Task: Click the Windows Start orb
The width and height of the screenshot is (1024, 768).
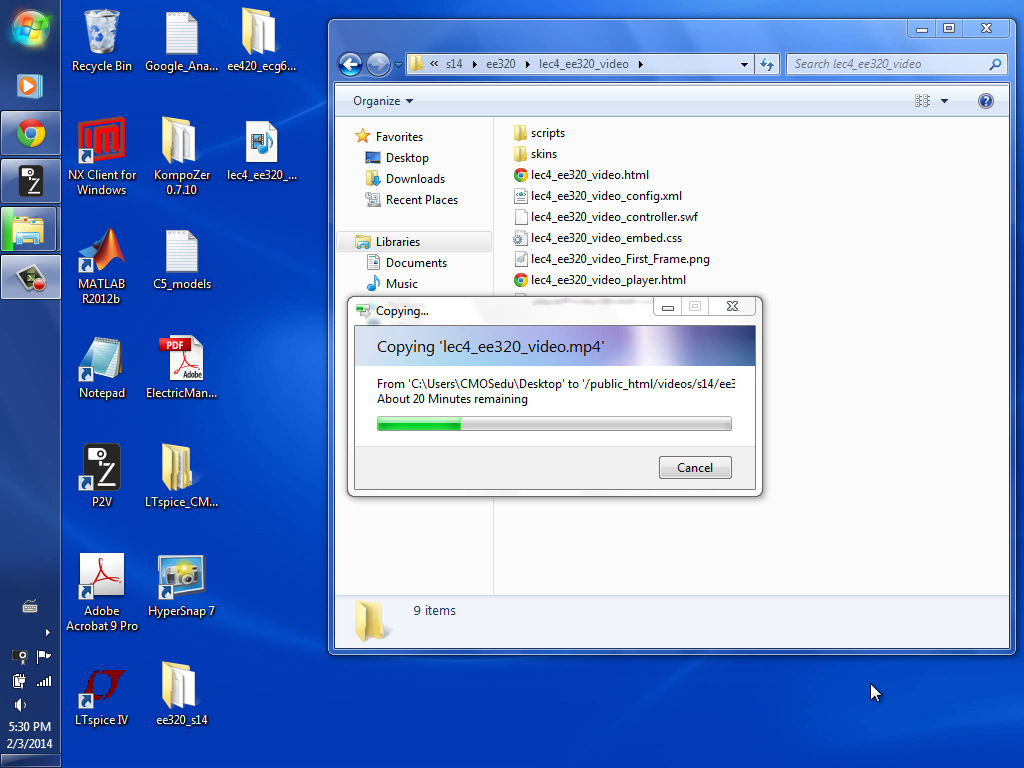Action: tap(30, 29)
